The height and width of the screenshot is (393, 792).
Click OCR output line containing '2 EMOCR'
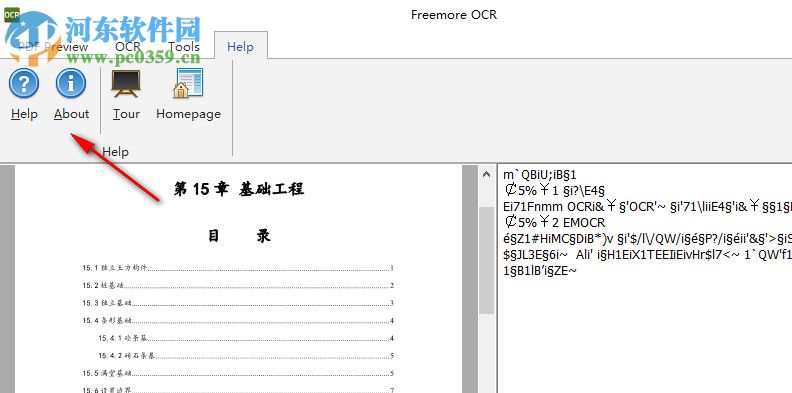(554, 222)
